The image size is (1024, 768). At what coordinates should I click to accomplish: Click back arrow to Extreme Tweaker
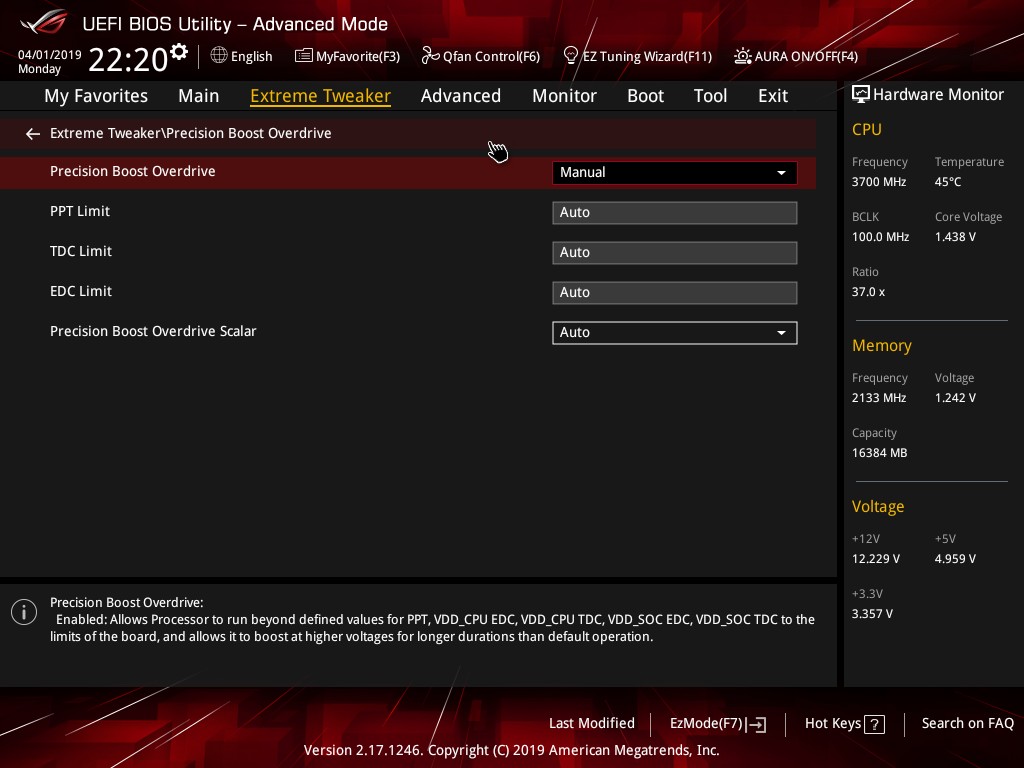[x=33, y=134]
